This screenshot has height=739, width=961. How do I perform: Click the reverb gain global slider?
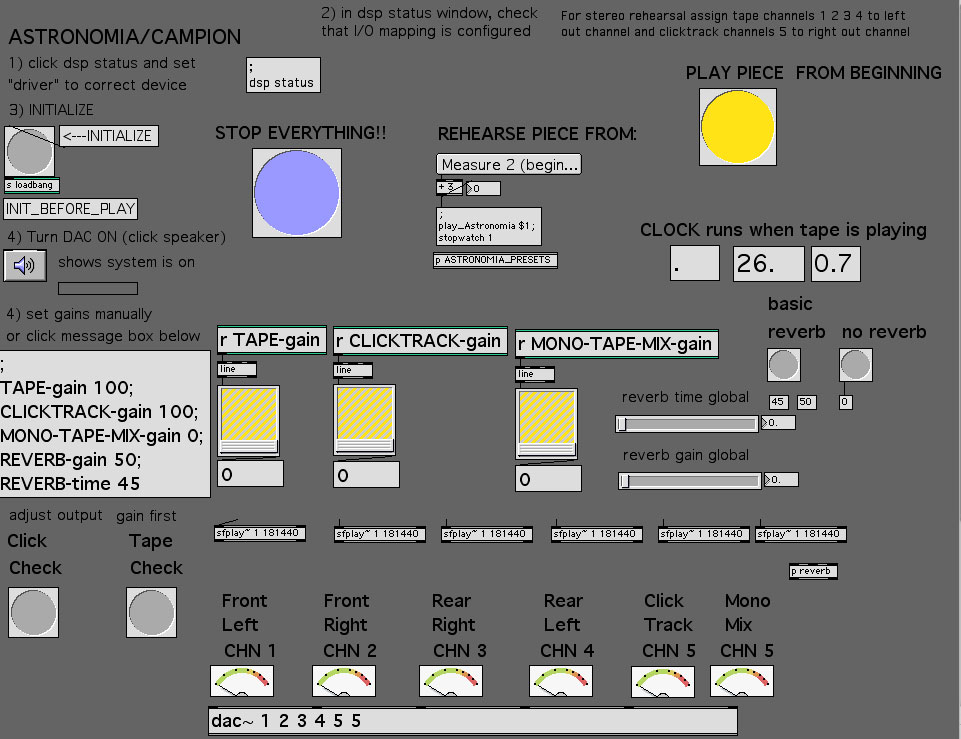point(688,481)
